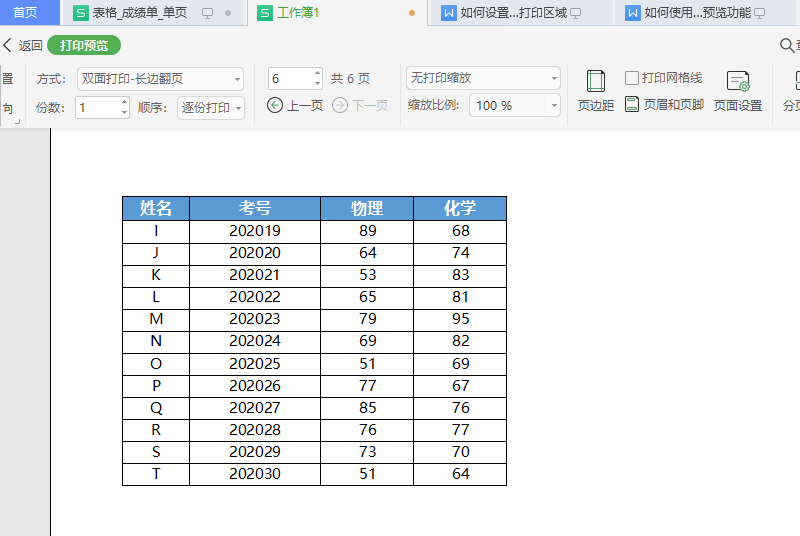Click the green 打印预览 button
This screenshot has height=536, width=800.
click(84, 45)
